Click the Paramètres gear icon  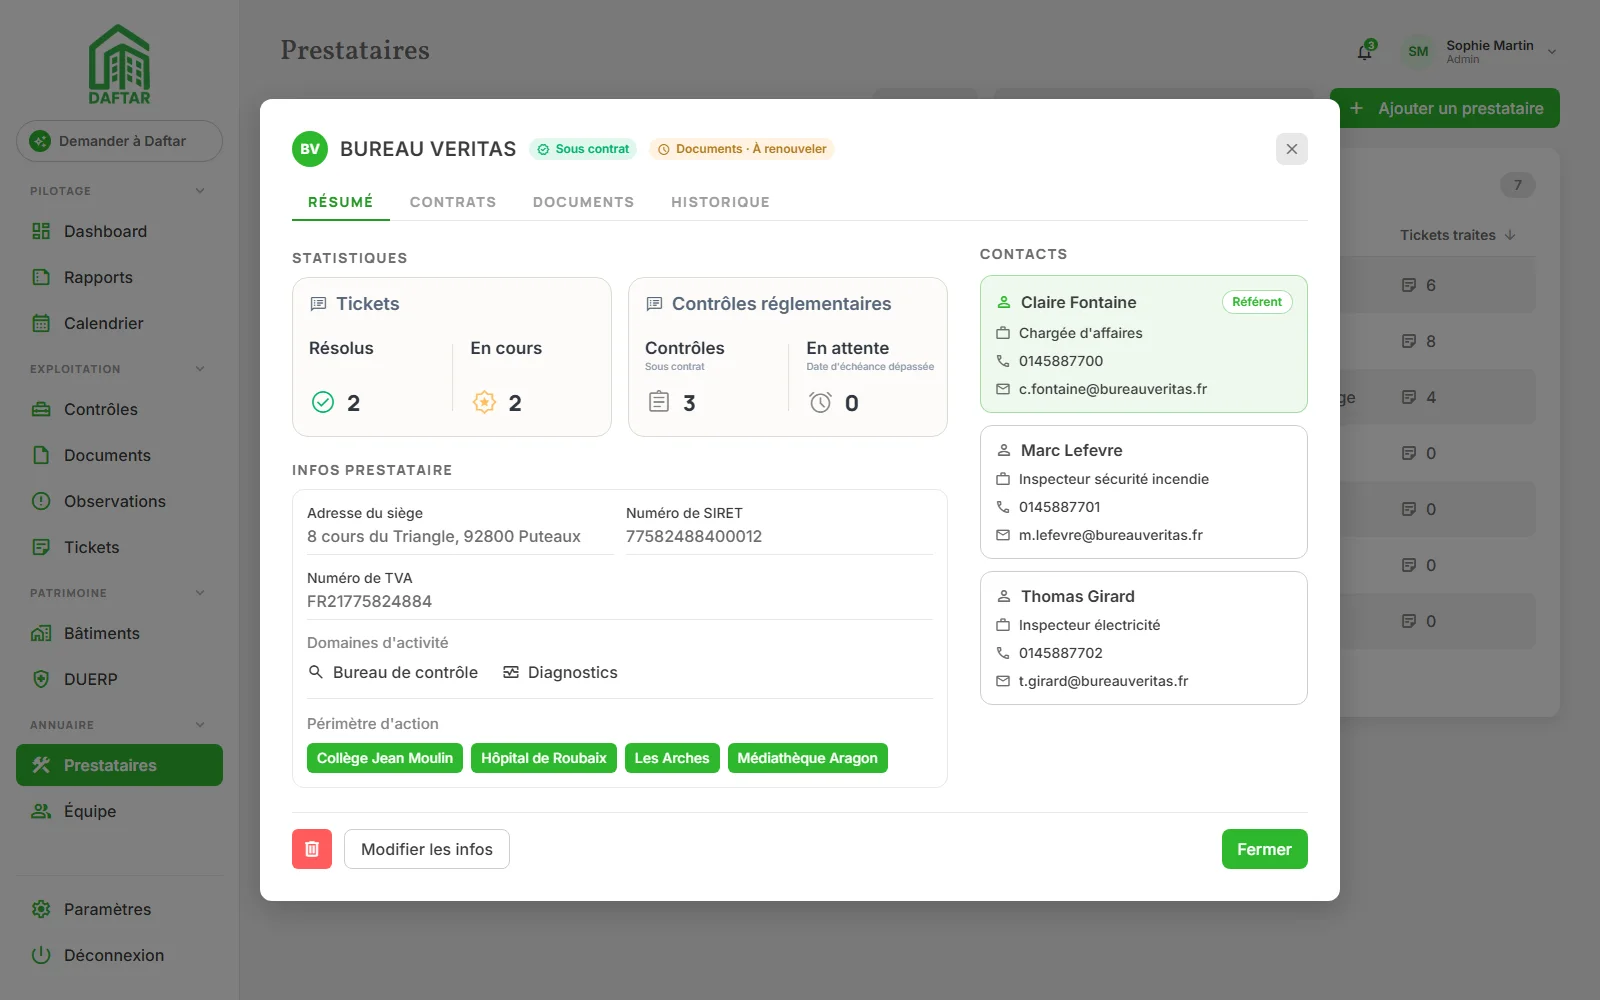(x=41, y=909)
